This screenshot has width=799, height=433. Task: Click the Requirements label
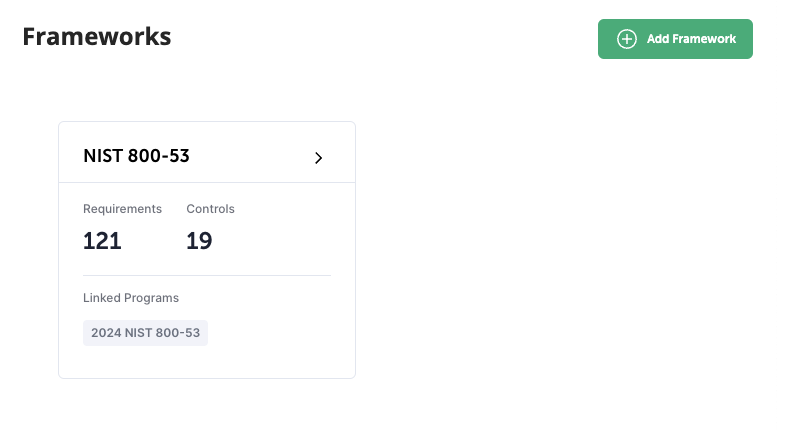(x=122, y=209)
